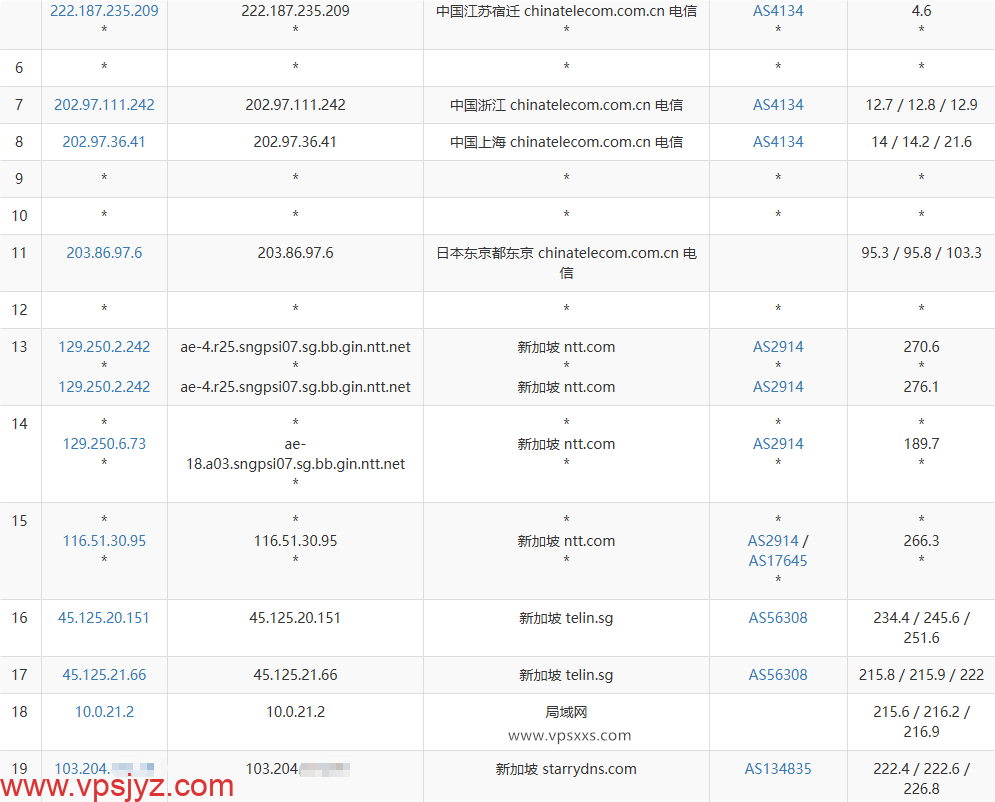Click the partially hidden 103.204 IP link
This screenshot has height=802, width=995.
tap(104, 768)
